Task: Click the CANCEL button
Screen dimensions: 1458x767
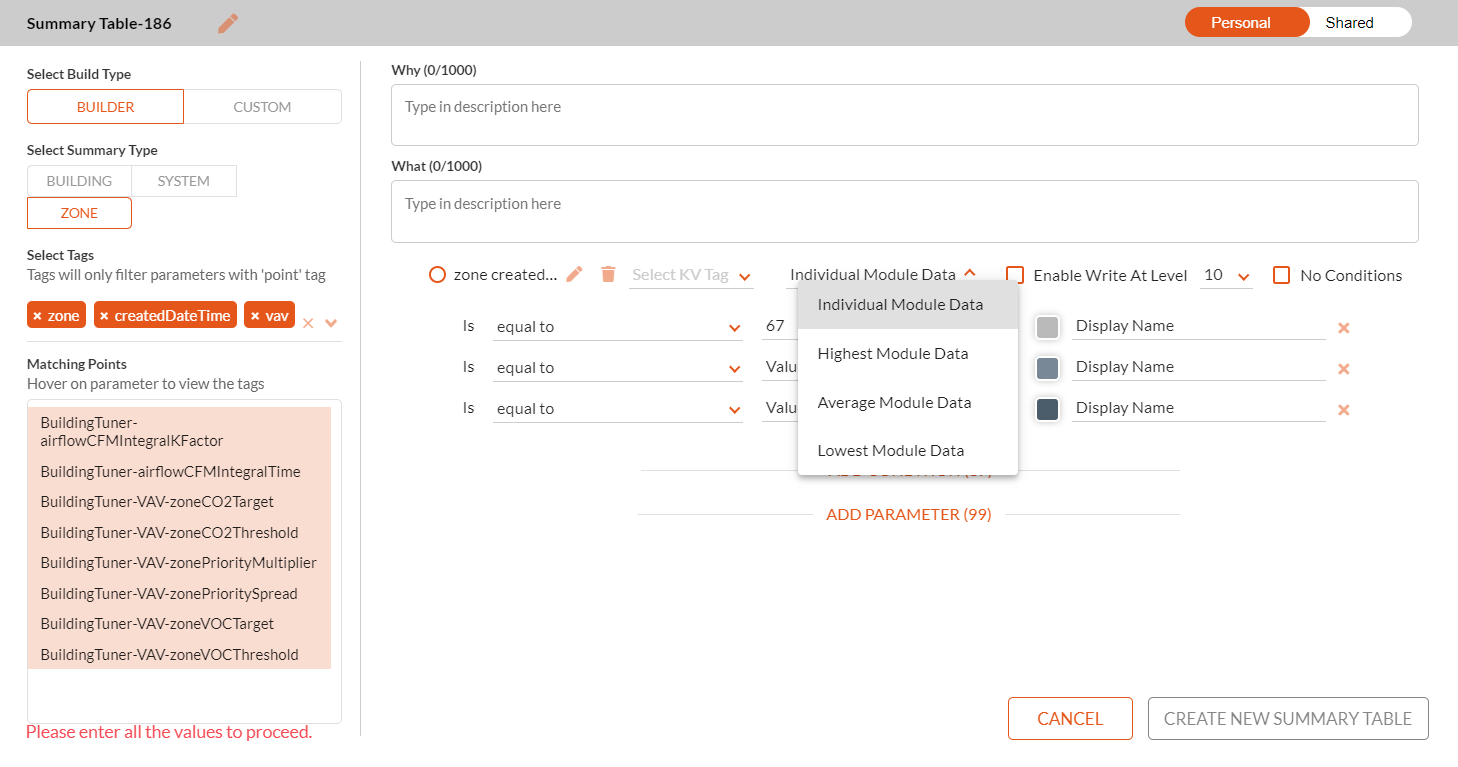Action: (x=1070, y=719)
